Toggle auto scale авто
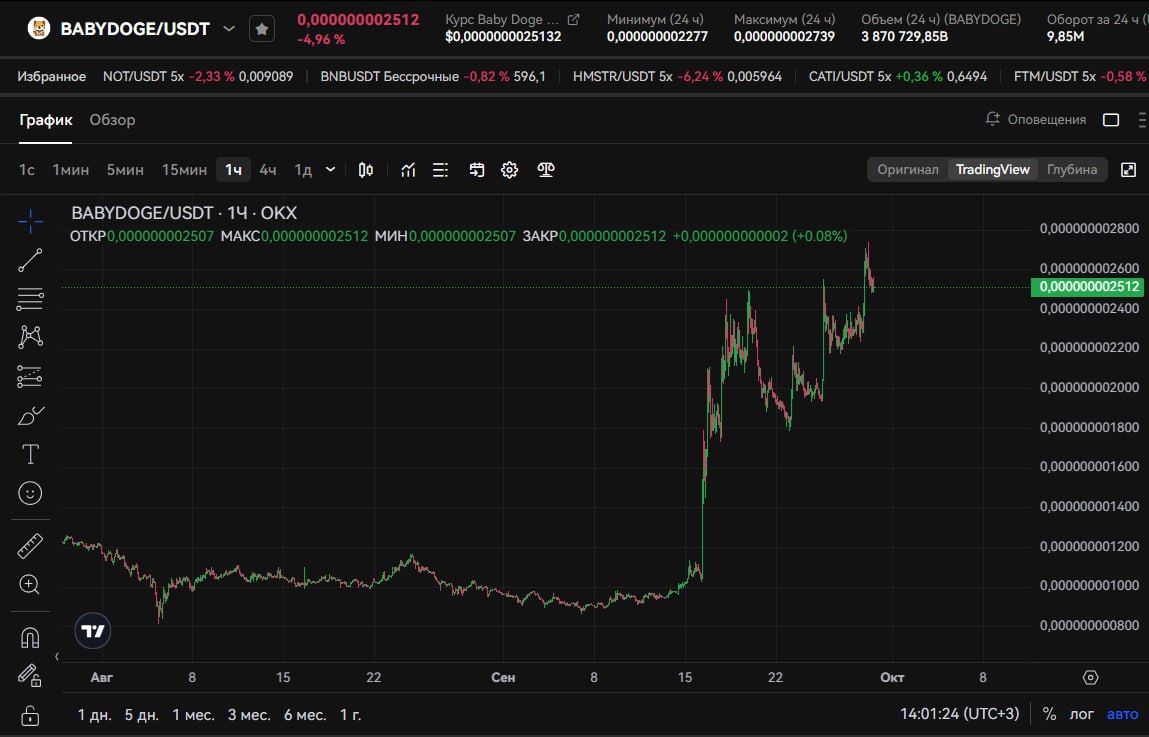The height and width of the screenshot is (737, 1149). point(1123,714)
